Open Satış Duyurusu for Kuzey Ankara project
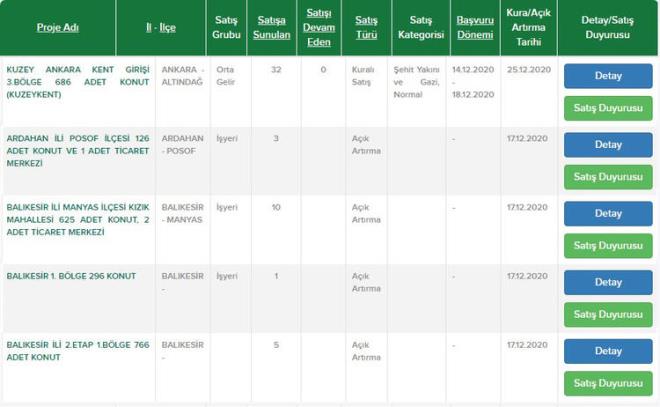 (x=608, y=108)
